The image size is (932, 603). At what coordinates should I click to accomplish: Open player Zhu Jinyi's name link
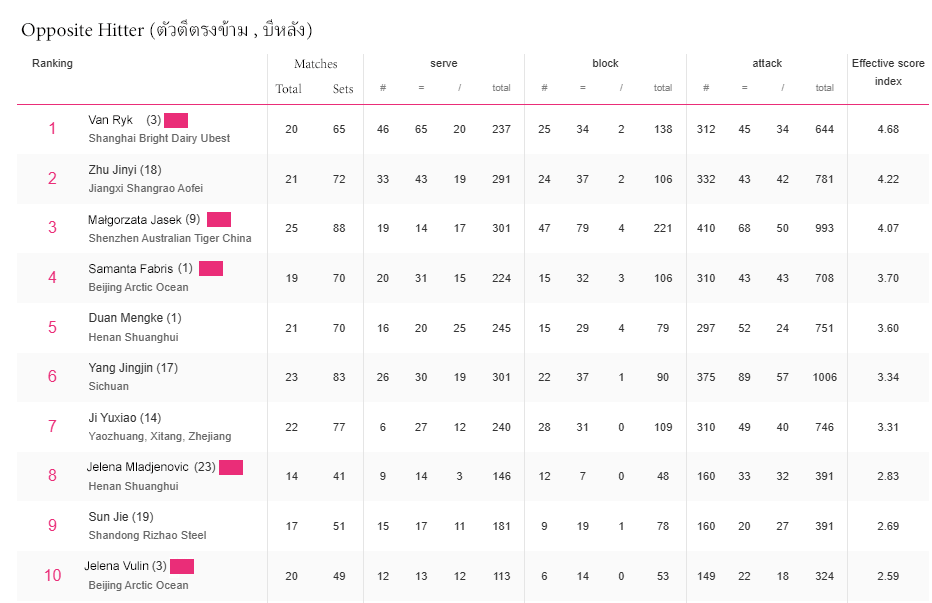(124, 170)
